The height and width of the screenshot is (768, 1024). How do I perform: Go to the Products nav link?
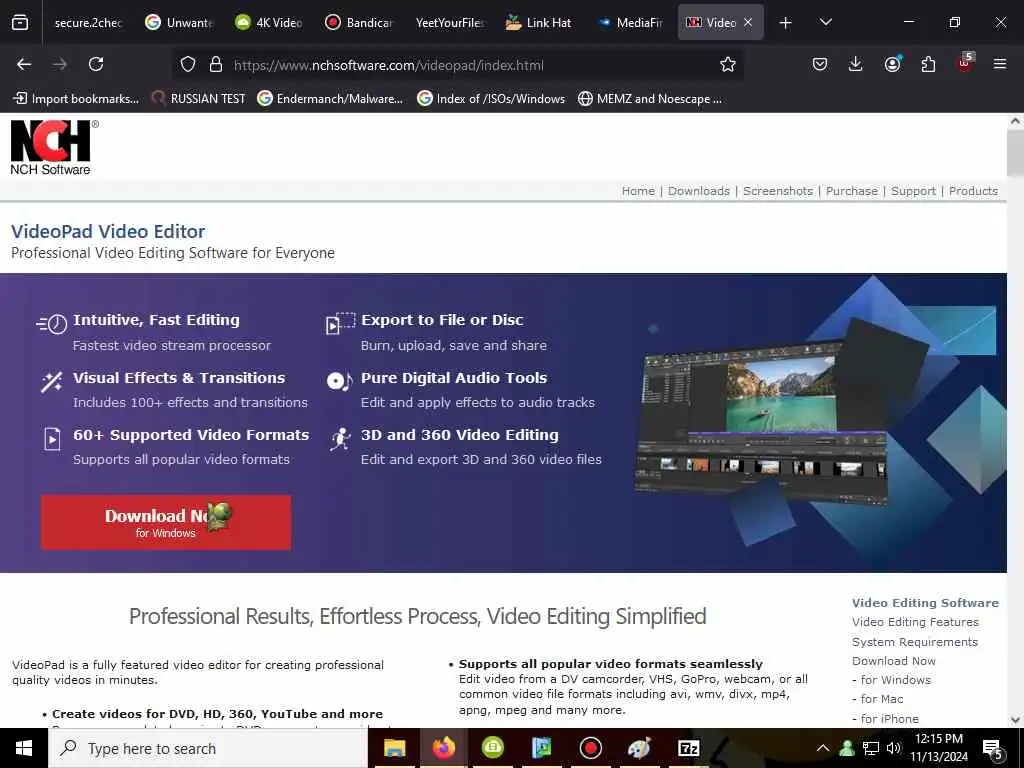click(x=973, y=191)
